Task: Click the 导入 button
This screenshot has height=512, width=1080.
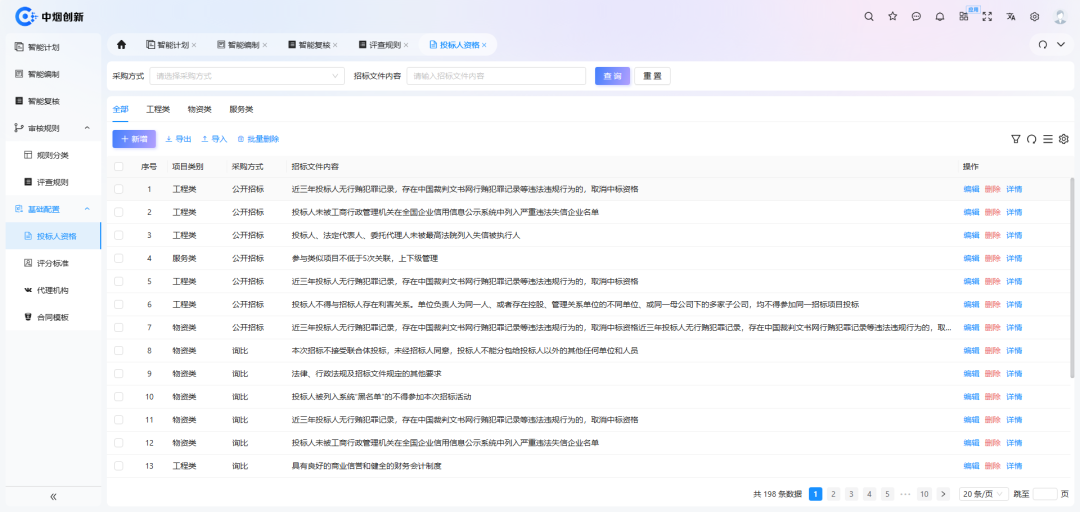Action: 214,139
